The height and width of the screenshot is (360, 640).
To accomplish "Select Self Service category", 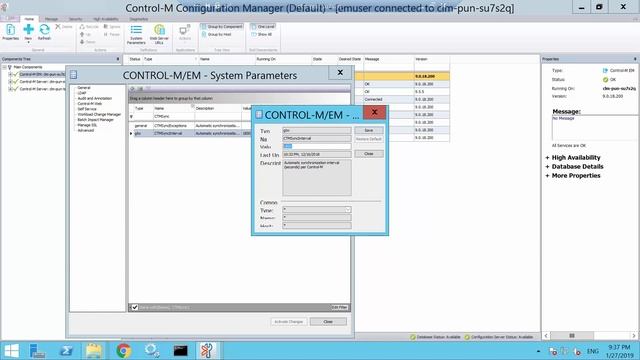I will coord(87,109).
